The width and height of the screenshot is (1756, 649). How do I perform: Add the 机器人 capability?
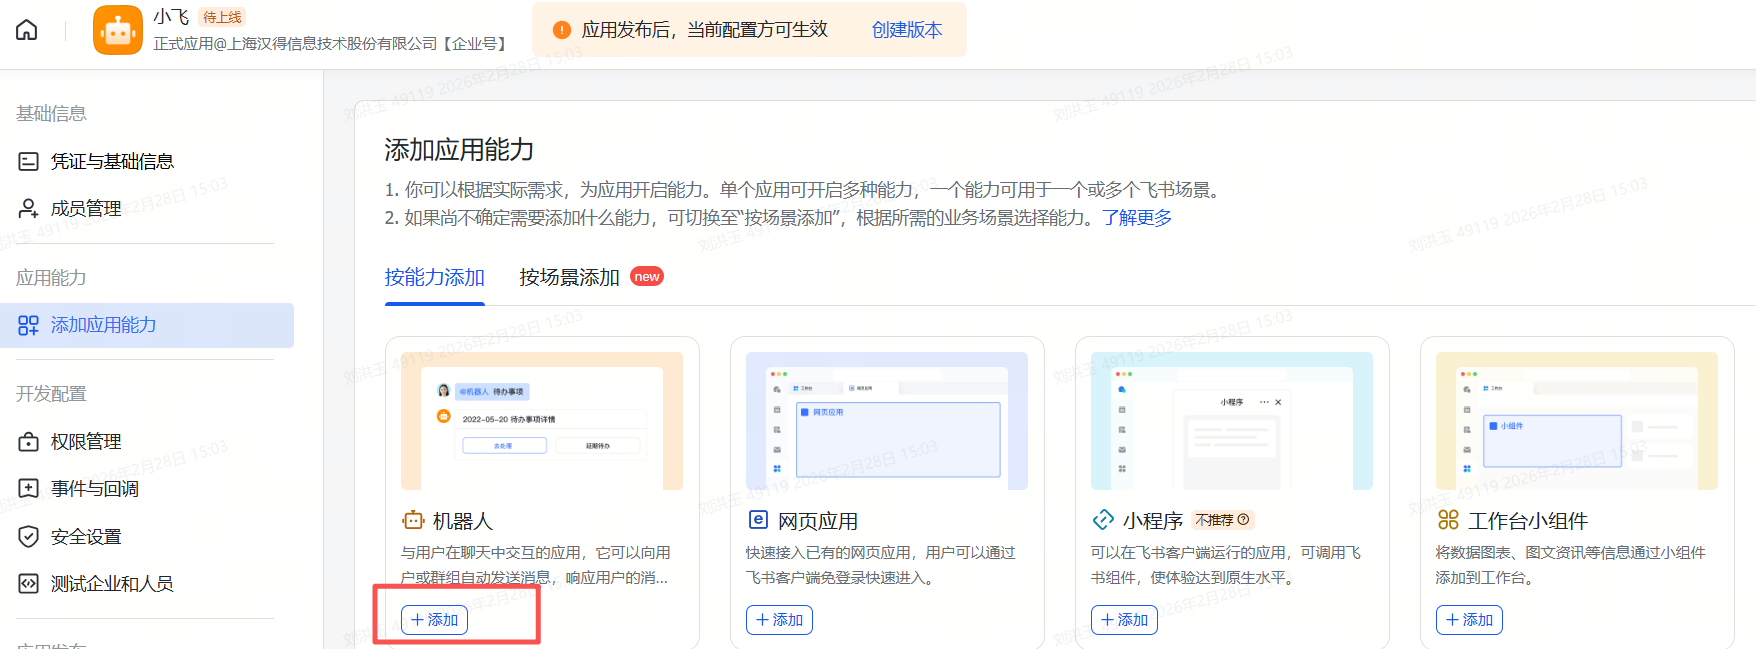(x=434, y=620)
